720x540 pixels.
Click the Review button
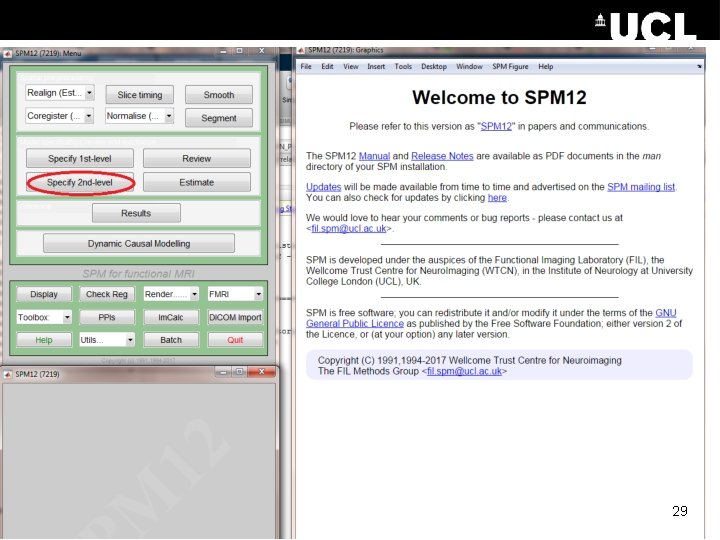pyautogui.click(x=197, y=158)
